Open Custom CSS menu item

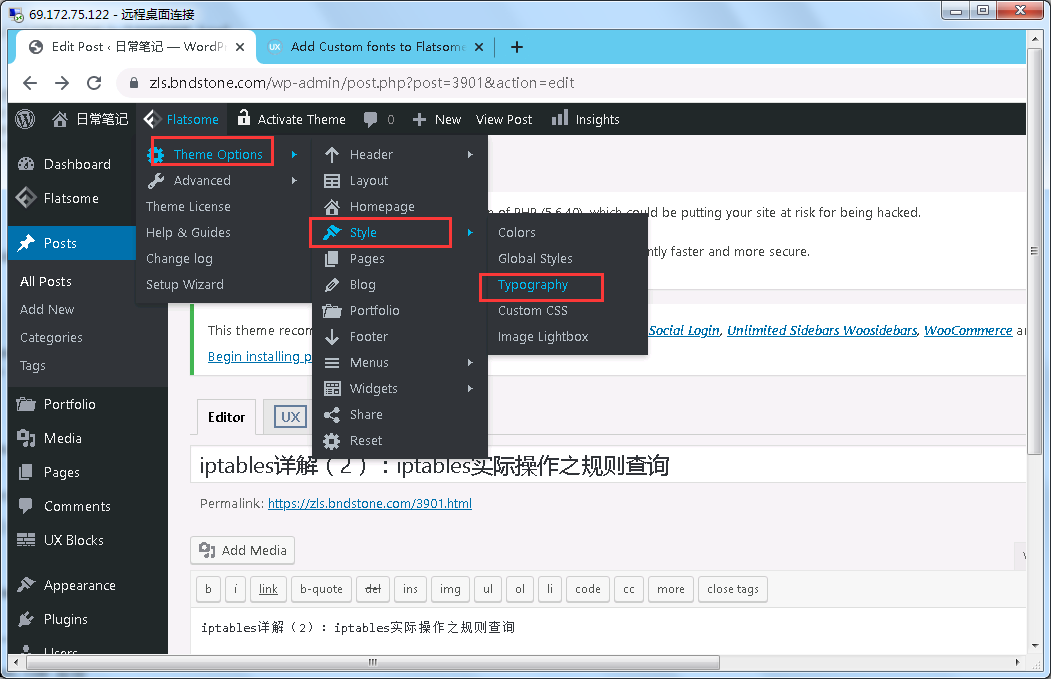coord(533,311)
